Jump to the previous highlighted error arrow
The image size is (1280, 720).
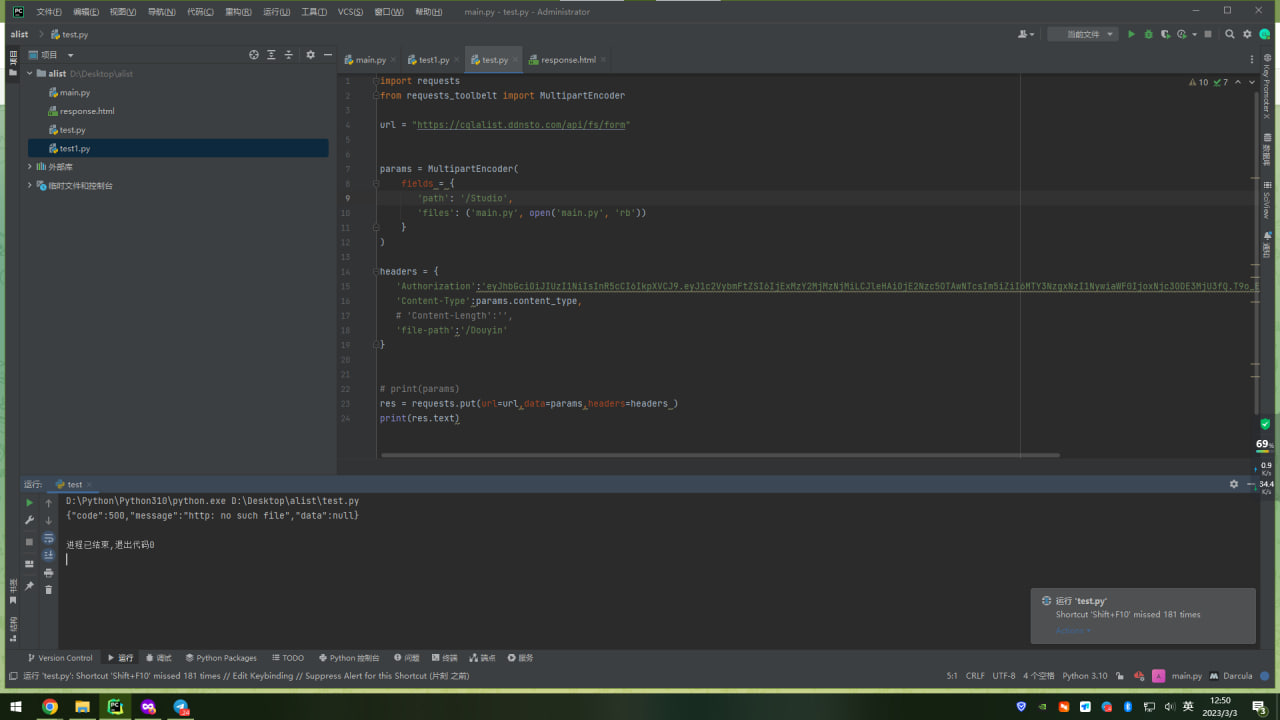click(x=1238, y=82)
